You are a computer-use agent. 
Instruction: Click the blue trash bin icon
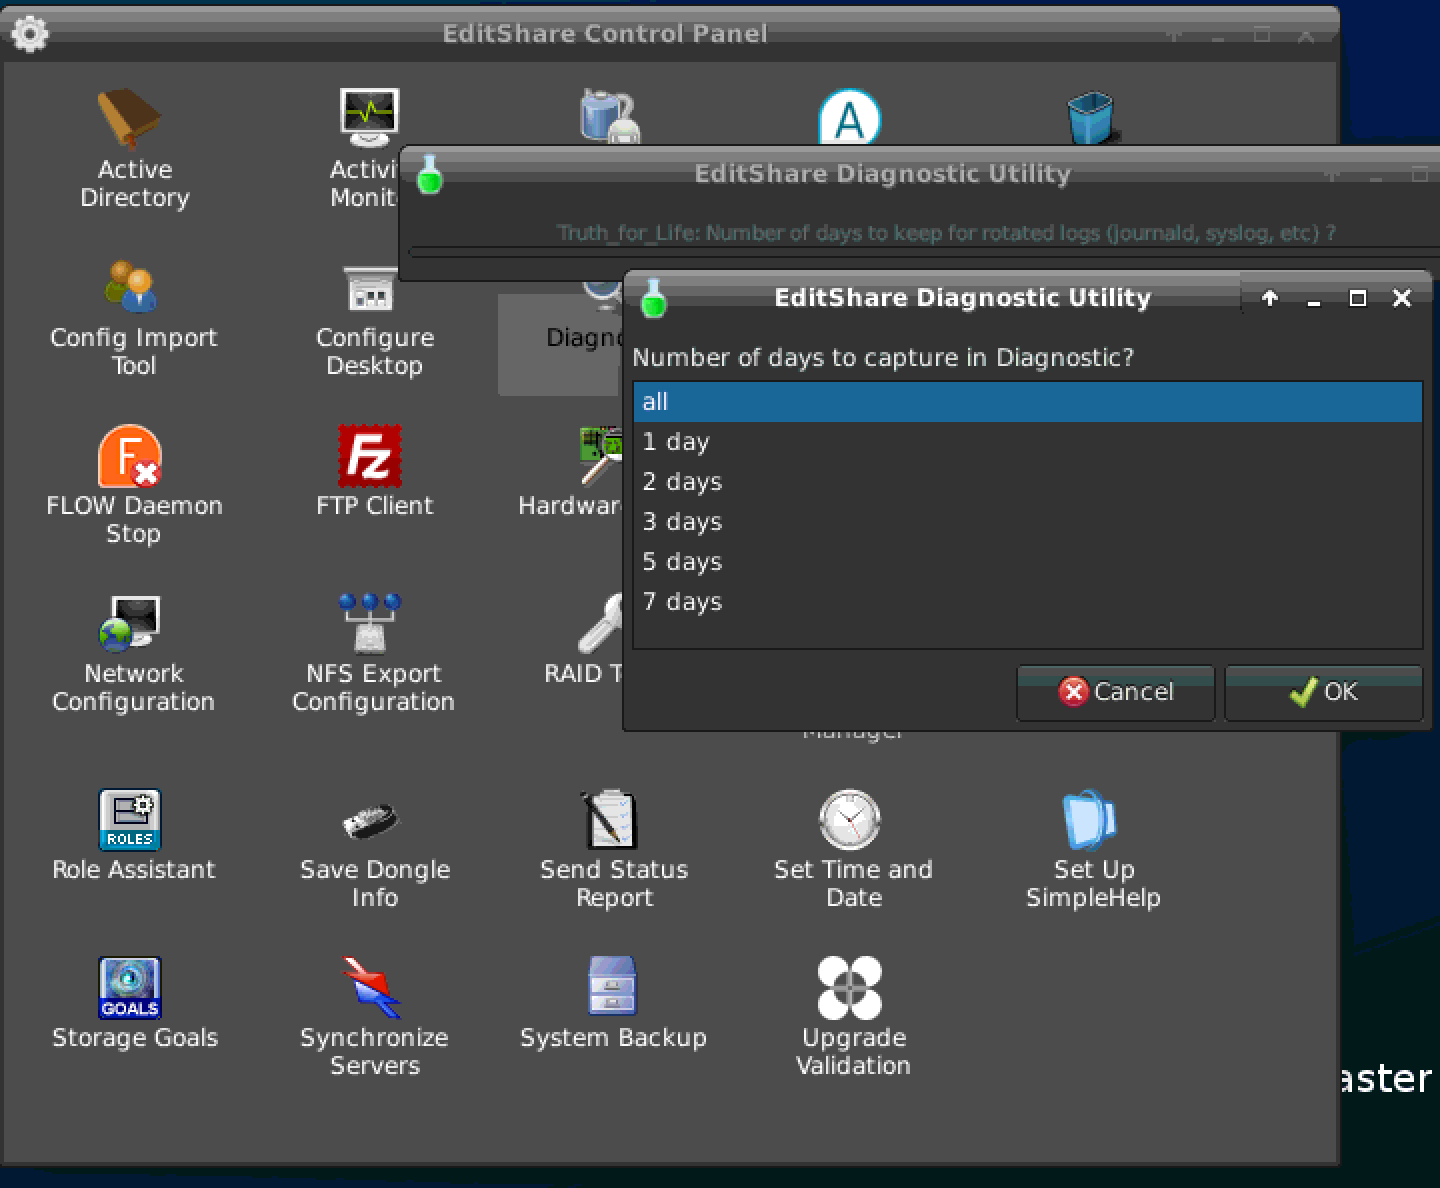coord(1091,118)
